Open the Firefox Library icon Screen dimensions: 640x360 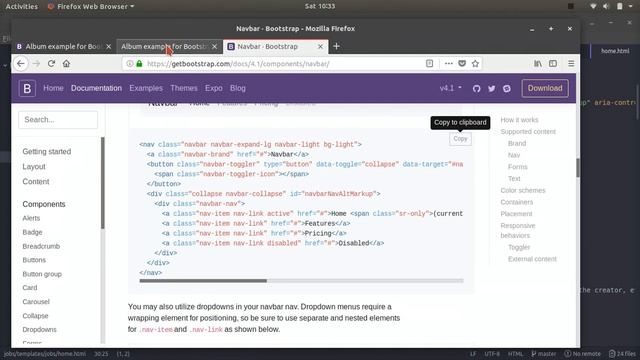[538, 64]
